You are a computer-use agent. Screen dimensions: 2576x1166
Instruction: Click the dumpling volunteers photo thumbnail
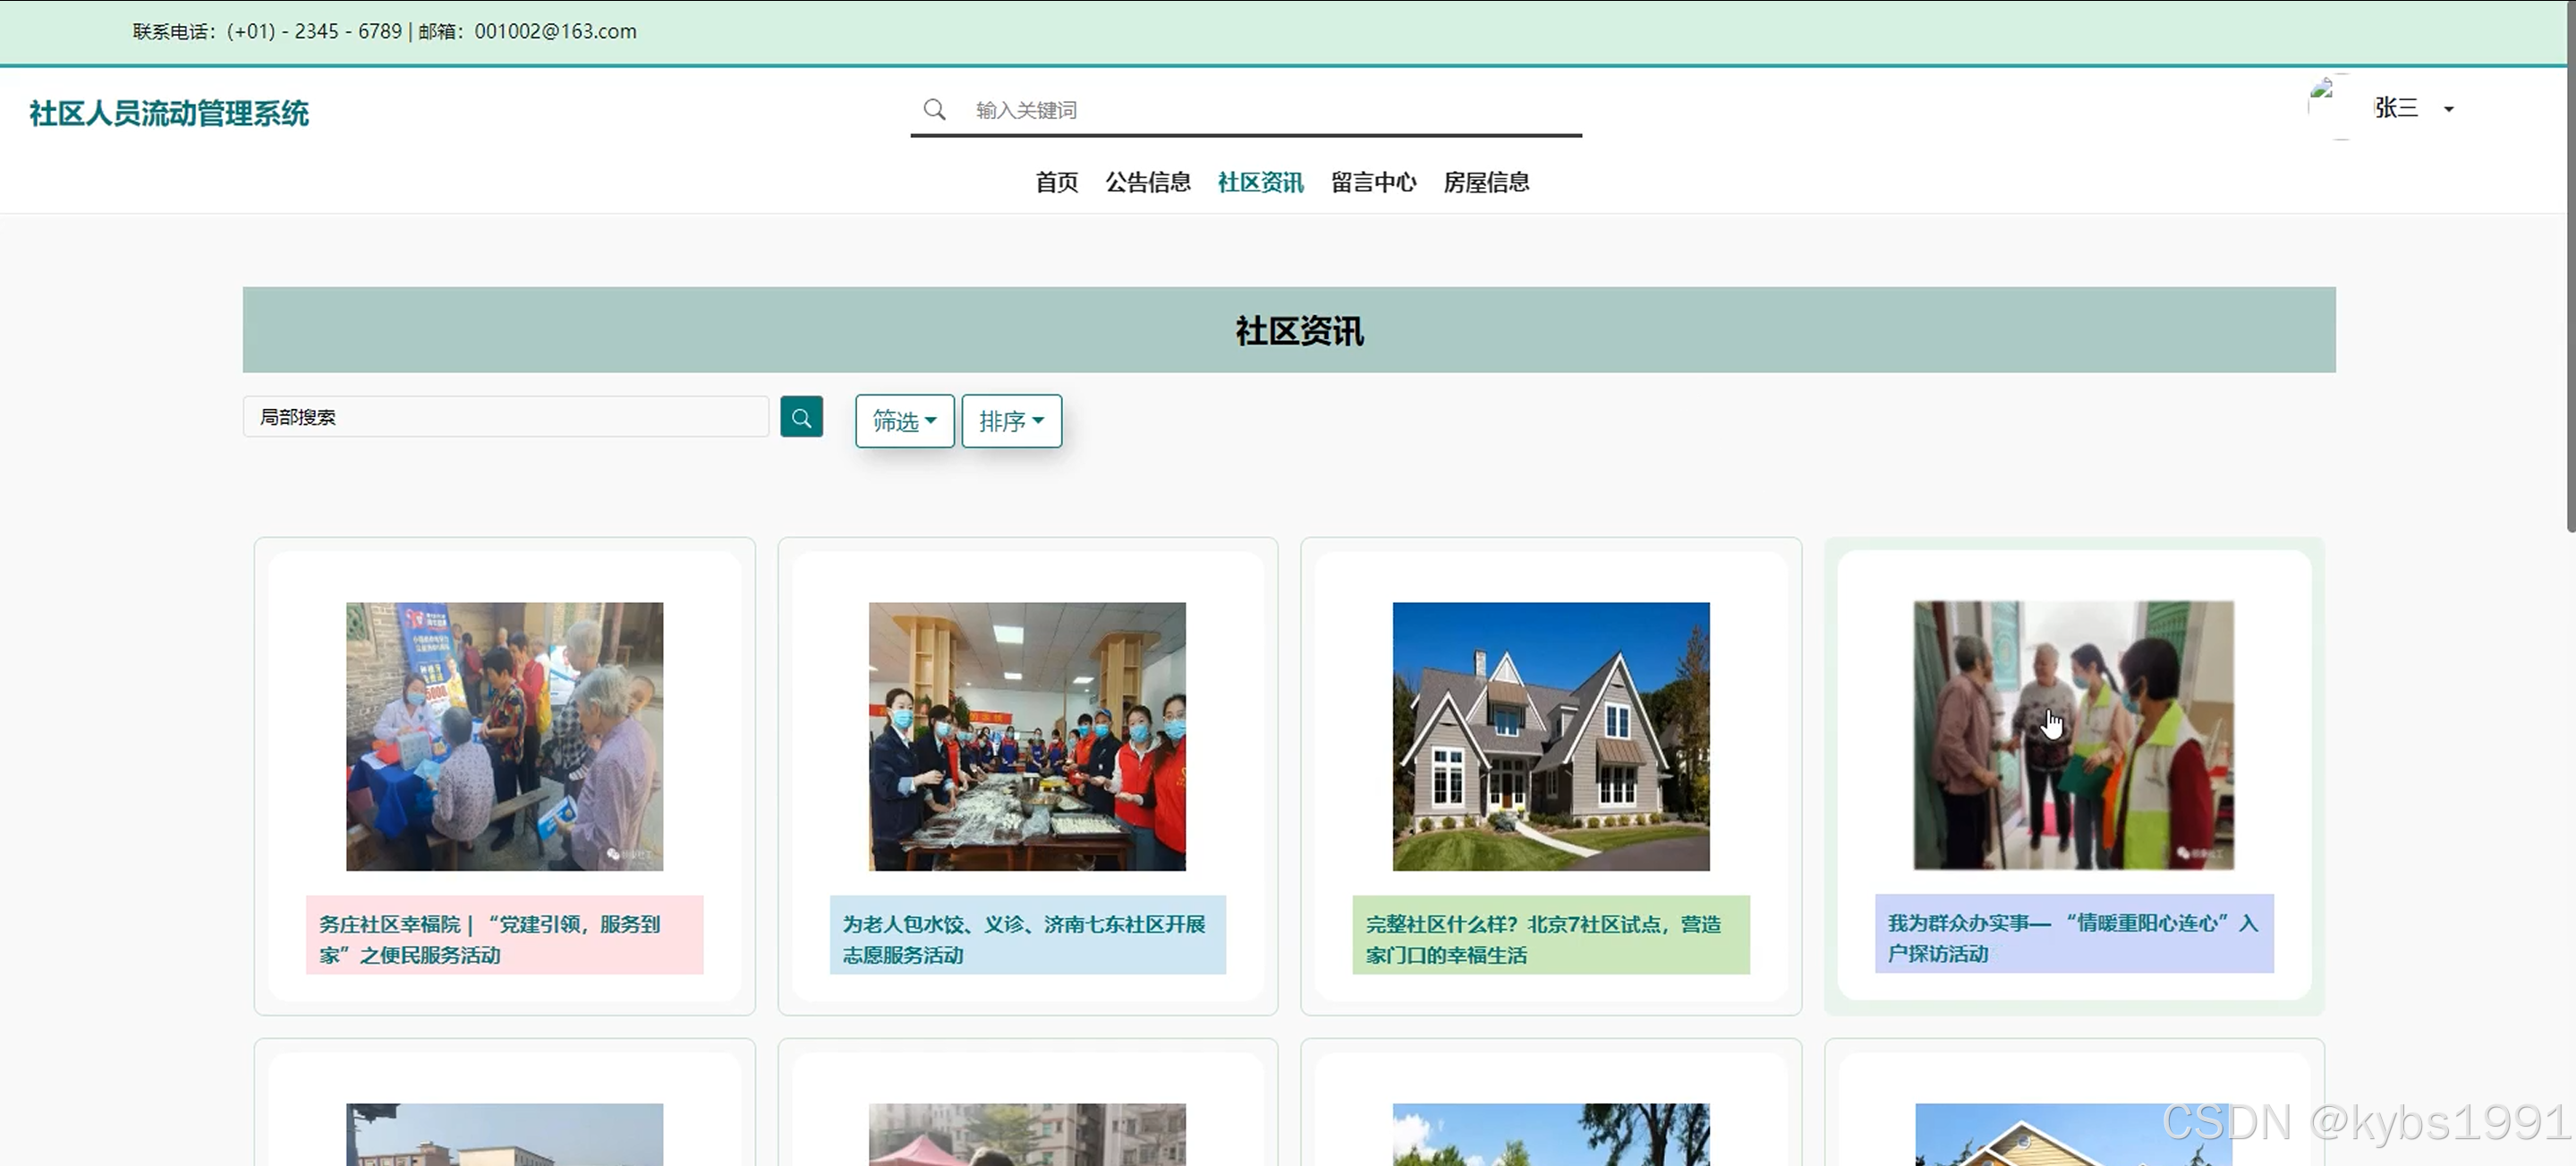coord(1027,736)
